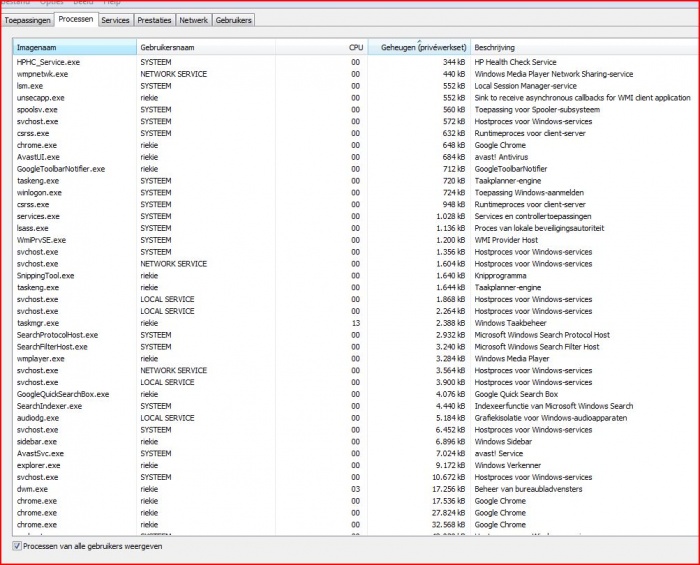The width and height of the screenshot is (700, 565).
Task: Click the lsass.exe process name
Action: pos(33,228)
